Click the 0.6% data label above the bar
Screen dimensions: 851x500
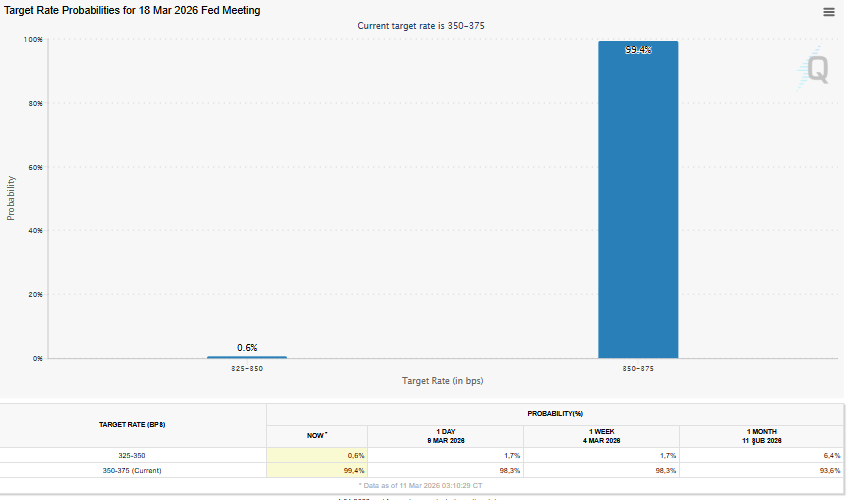click(247, 347)
